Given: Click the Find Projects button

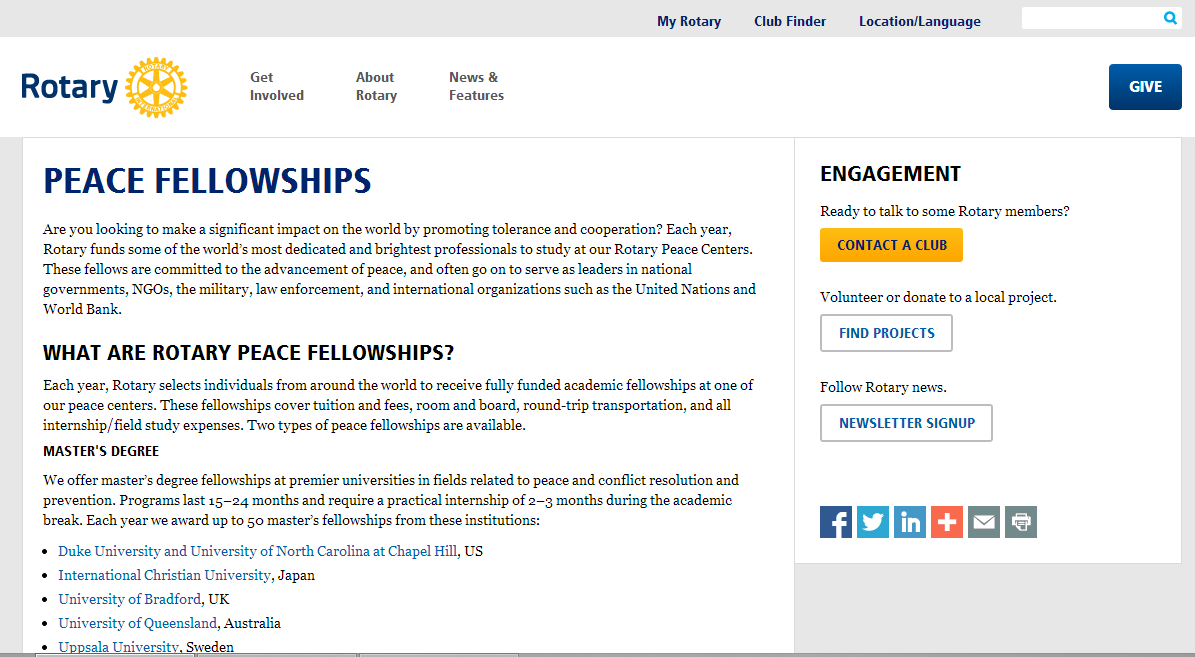Looking at the screenshot, I should (886, 333).
